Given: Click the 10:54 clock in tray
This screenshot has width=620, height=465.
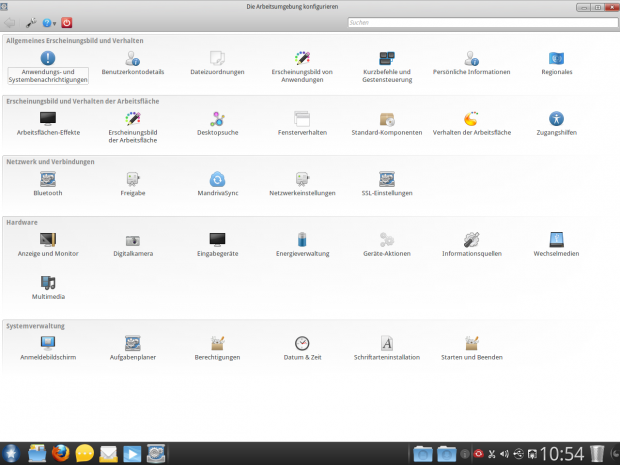Looking at the screenshot, I should pos(562,454).
